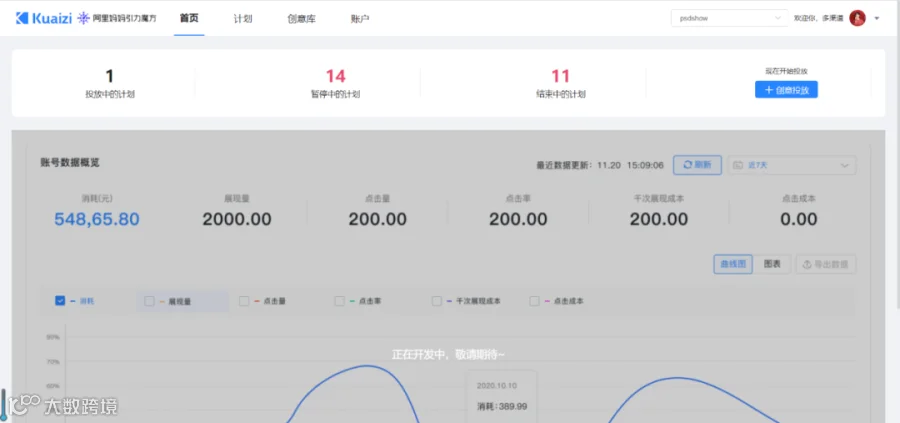Check the 点击量 checkbox
This screenshot has height=423, width=900.
click(244, 301)
